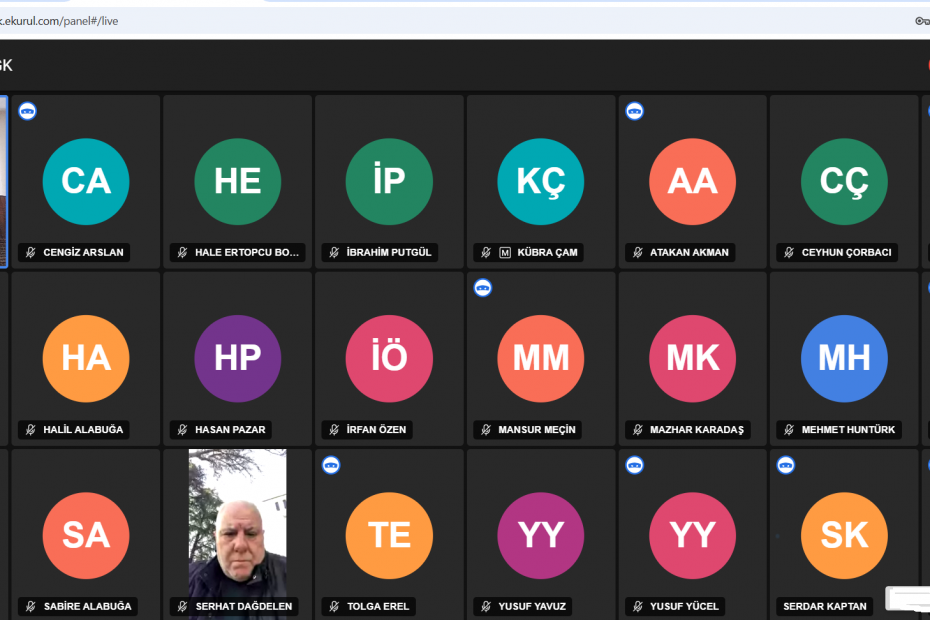Click the name label HALE ERTOPCU BO...
The height and width of the screenshot is (620, 930).
247,253
